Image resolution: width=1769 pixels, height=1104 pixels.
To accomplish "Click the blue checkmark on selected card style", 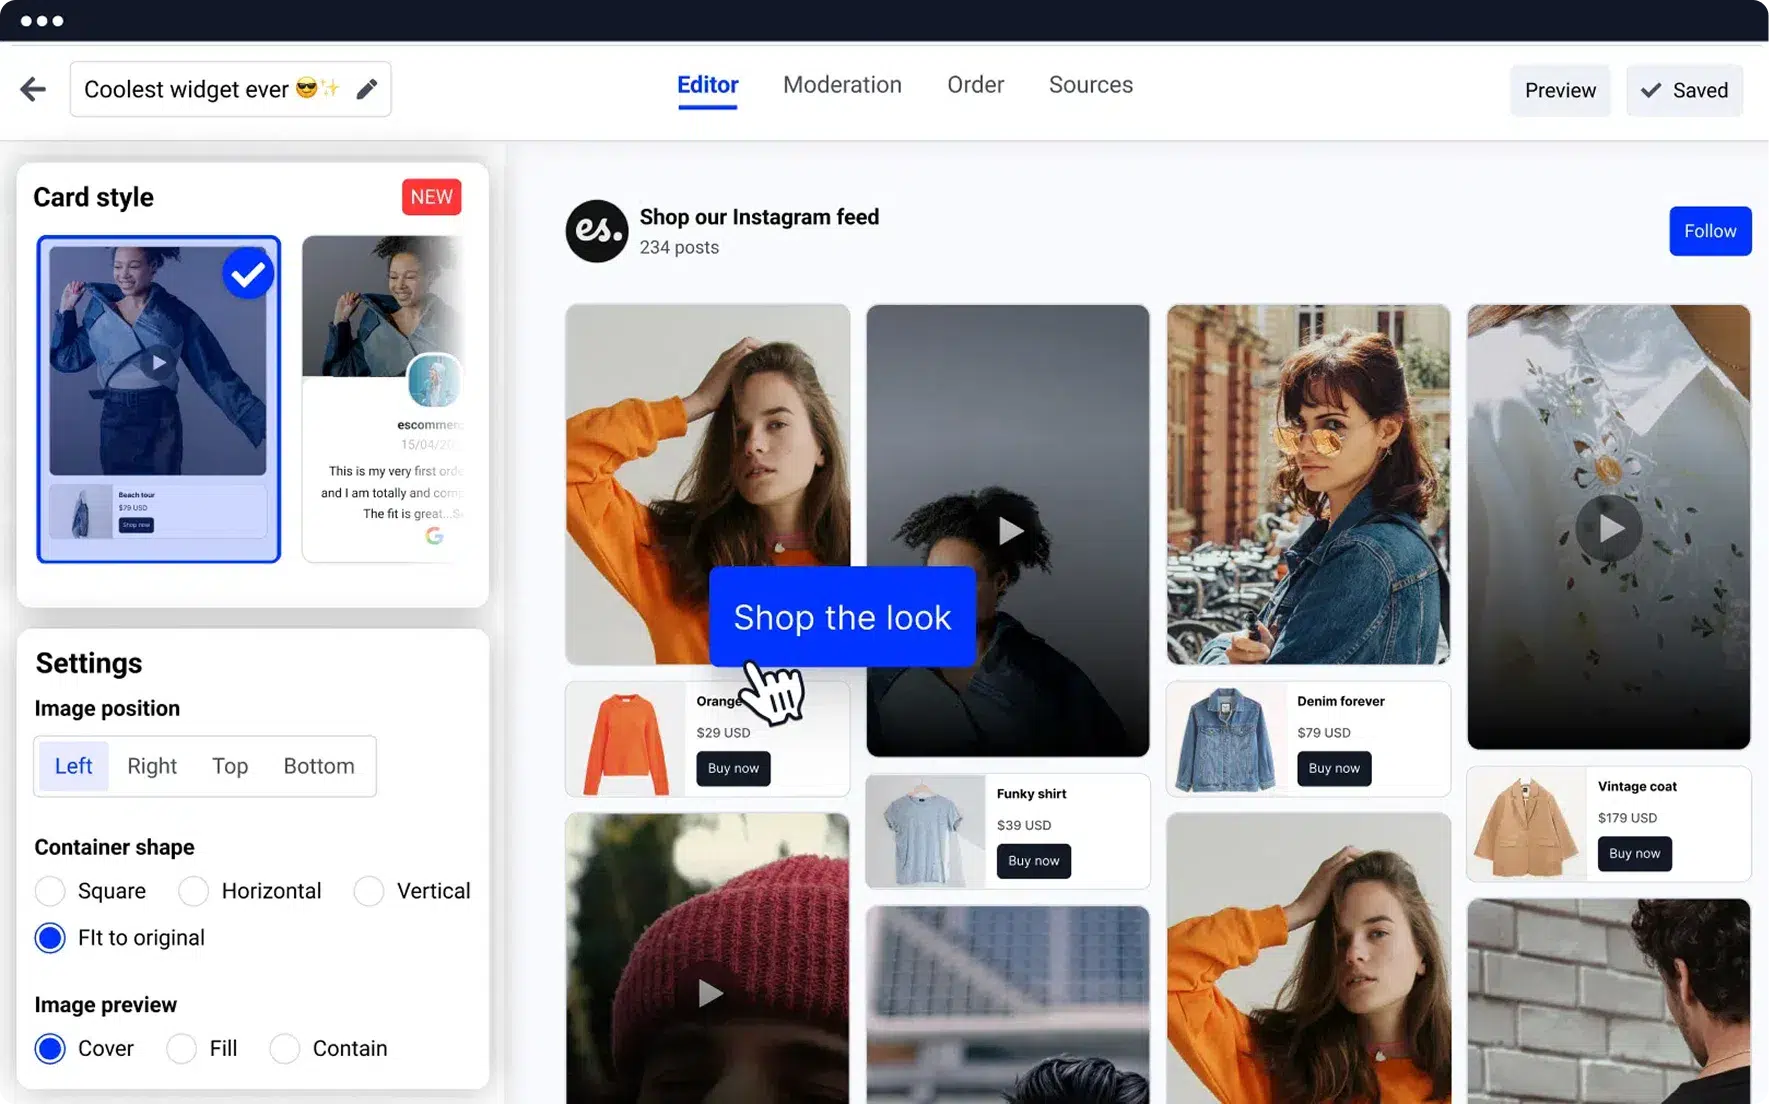I will [x=248, y=274].
